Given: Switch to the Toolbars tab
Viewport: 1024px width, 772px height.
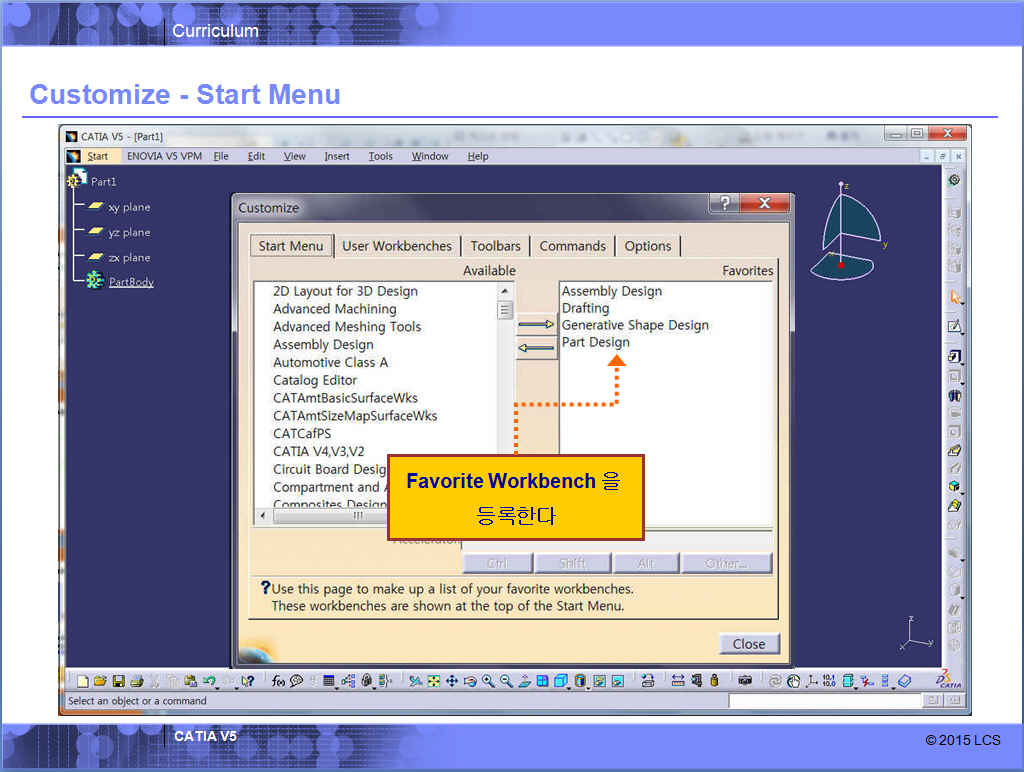Looking at the screenshot, I should (x=495, y=246).
